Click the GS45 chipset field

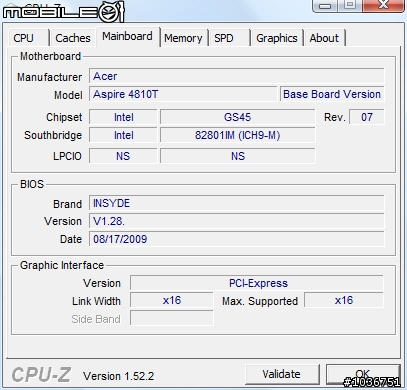click(x=237, y=117)
